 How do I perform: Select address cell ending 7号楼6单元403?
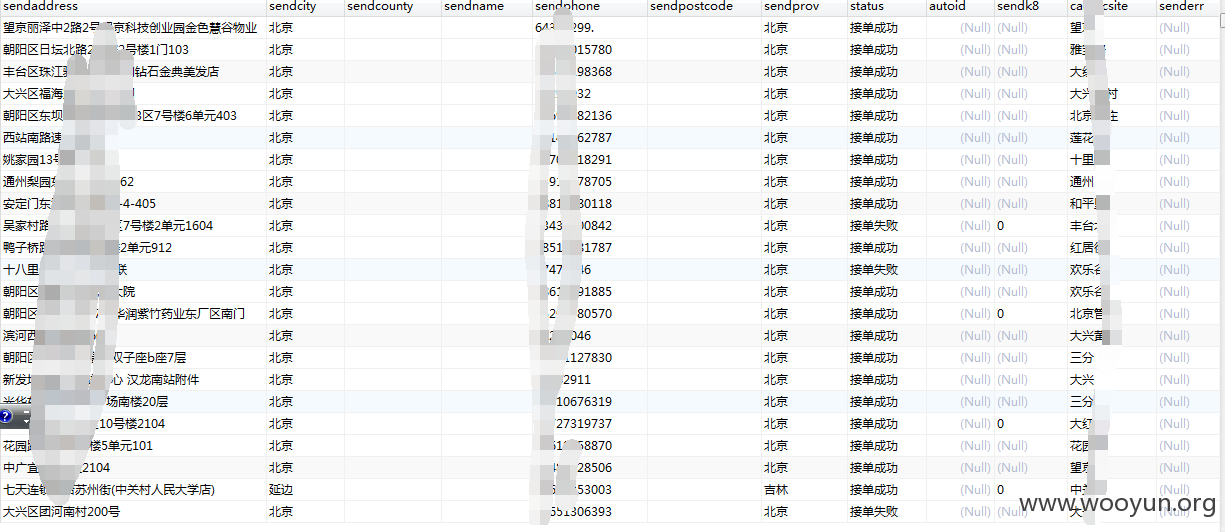[132, 115]
